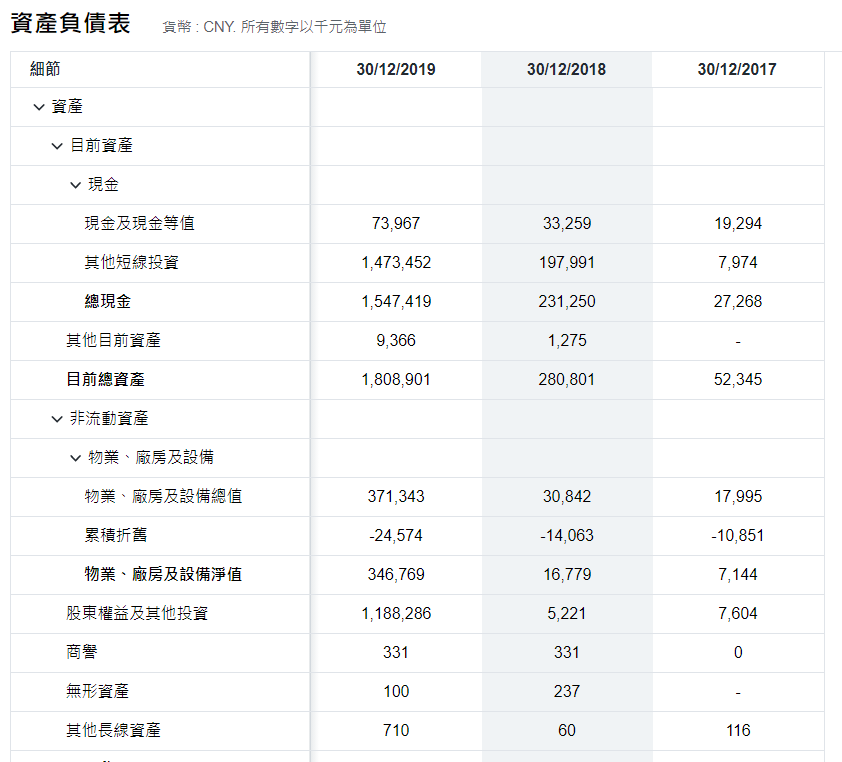This screenshot has width=842, height=762.
Task: Click the value 52,345
Action: click(x=738, y=380)
